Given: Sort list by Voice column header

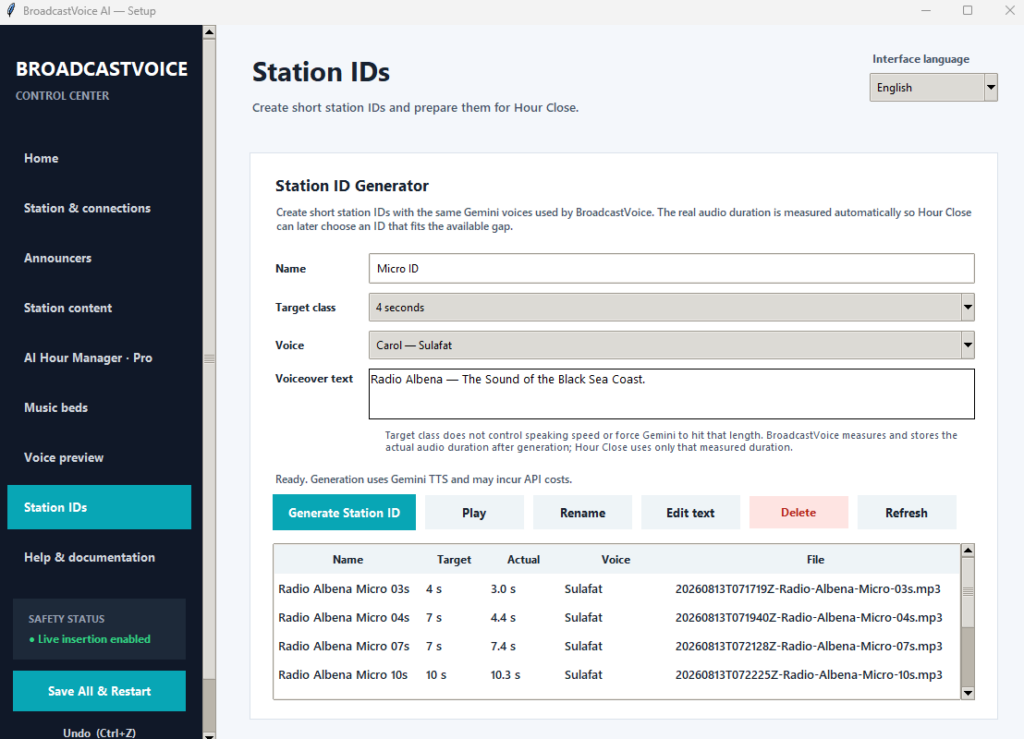Looking at the screenshot, I should [x=615, y=559].
